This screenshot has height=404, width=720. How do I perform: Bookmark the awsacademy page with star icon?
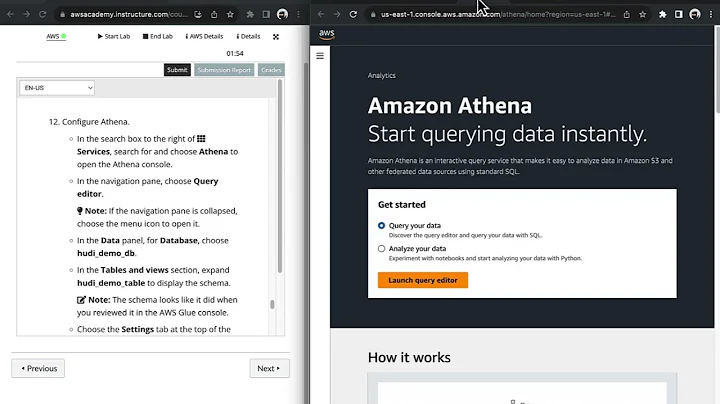230,15
